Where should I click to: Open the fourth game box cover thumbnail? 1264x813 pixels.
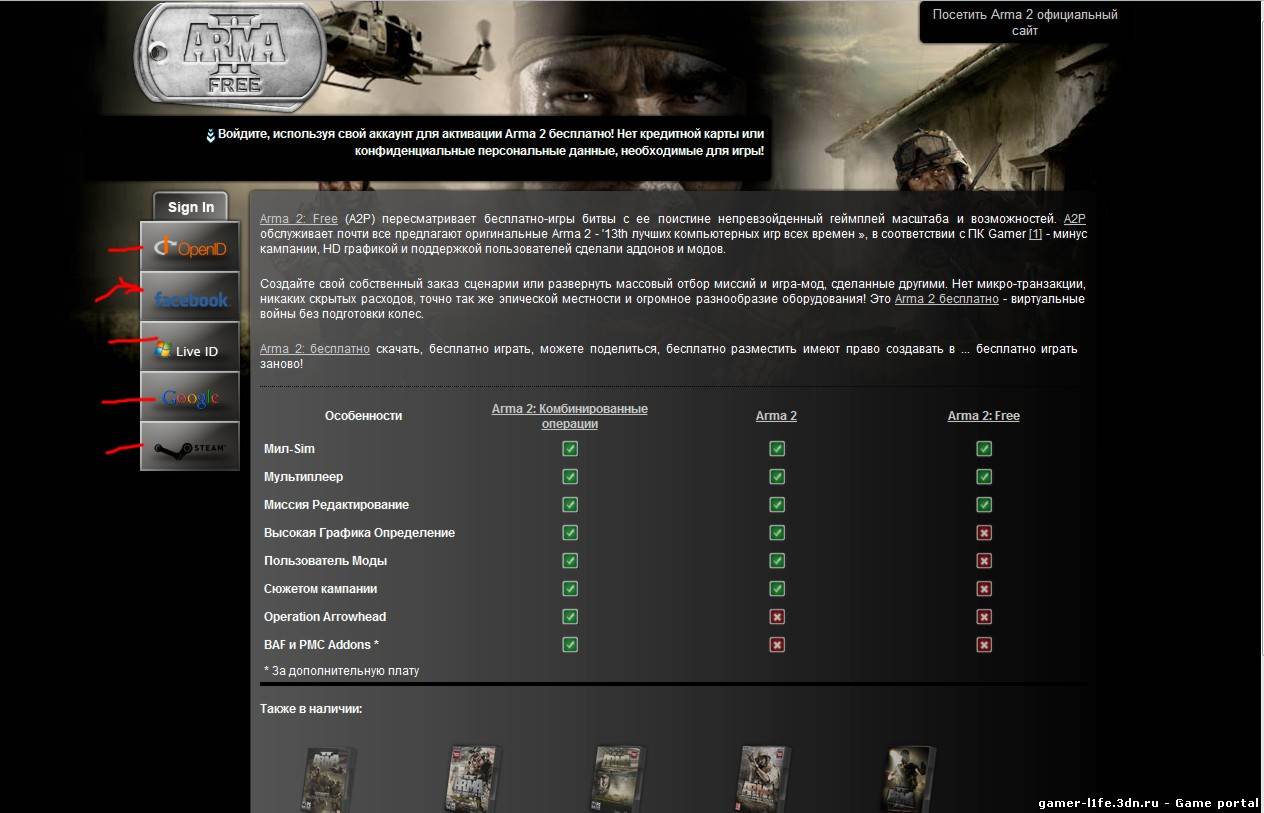click(x=765, y=777)
